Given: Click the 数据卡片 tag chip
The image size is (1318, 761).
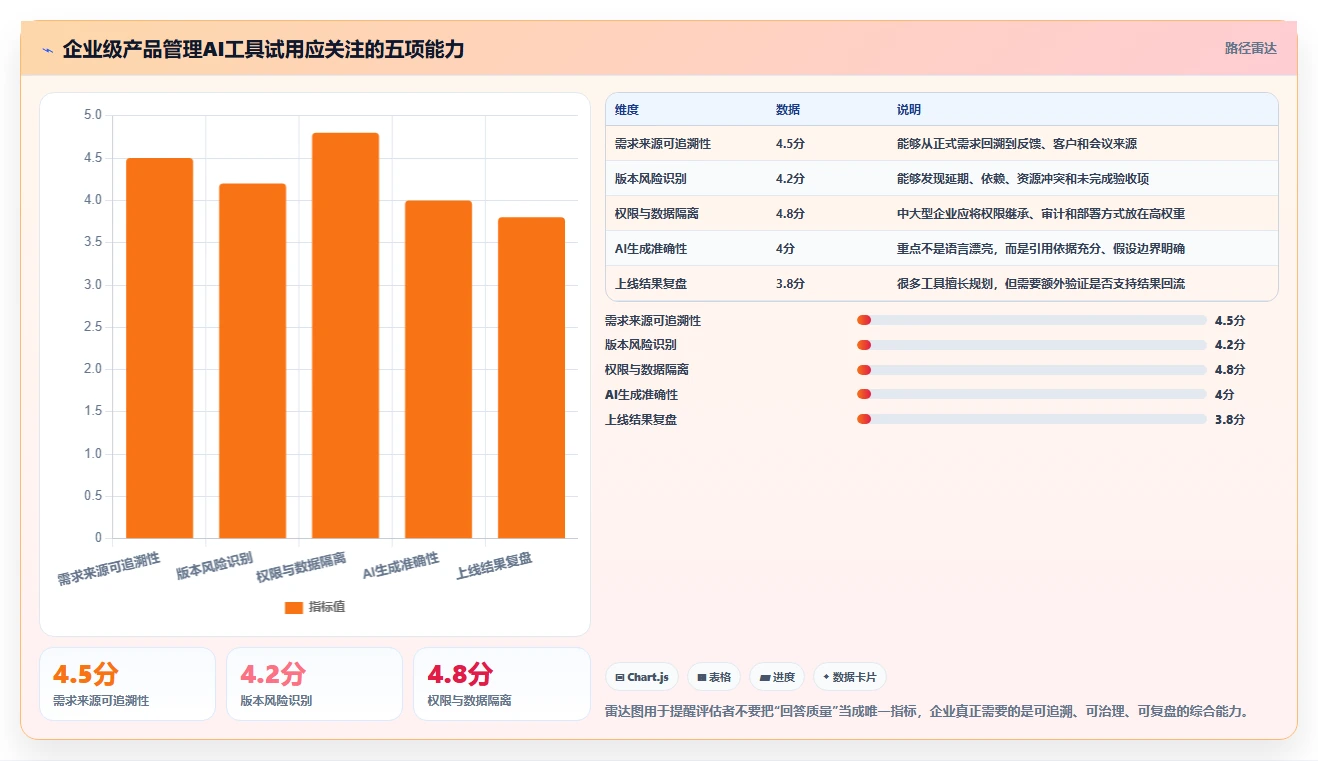Looking at the screenshot, I should pyautogui.click(x=850, y=677).
